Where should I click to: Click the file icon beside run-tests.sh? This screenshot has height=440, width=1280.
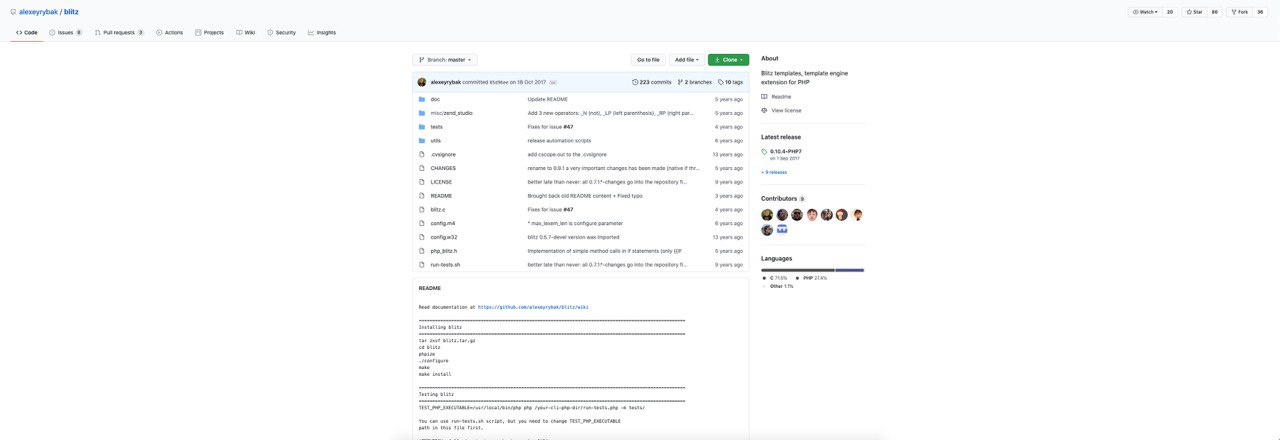click(x=422, y=264)
